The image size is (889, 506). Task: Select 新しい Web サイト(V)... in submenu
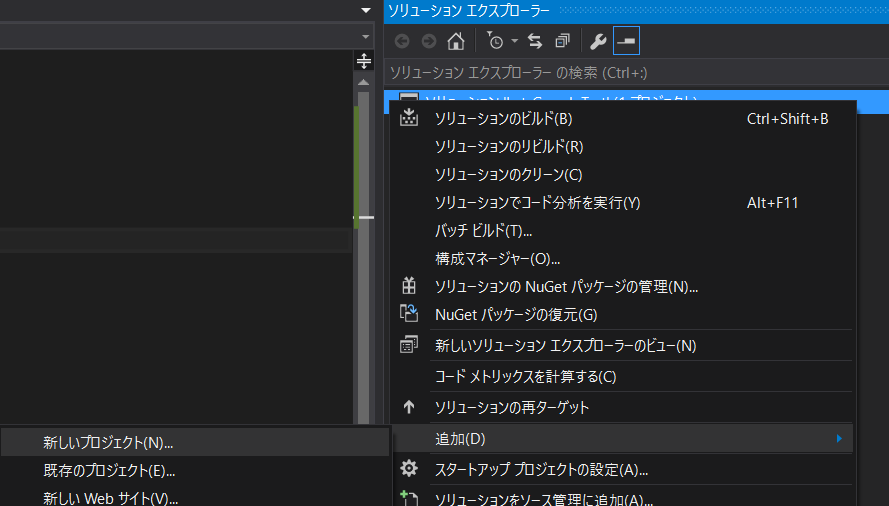tap(195, 497)
